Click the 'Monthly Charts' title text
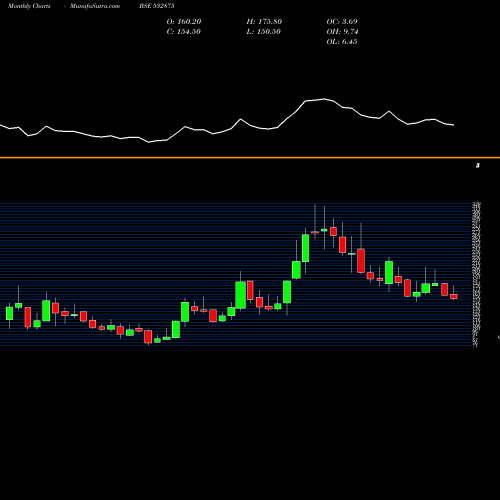500x500 pixels. tap(29, 6)
